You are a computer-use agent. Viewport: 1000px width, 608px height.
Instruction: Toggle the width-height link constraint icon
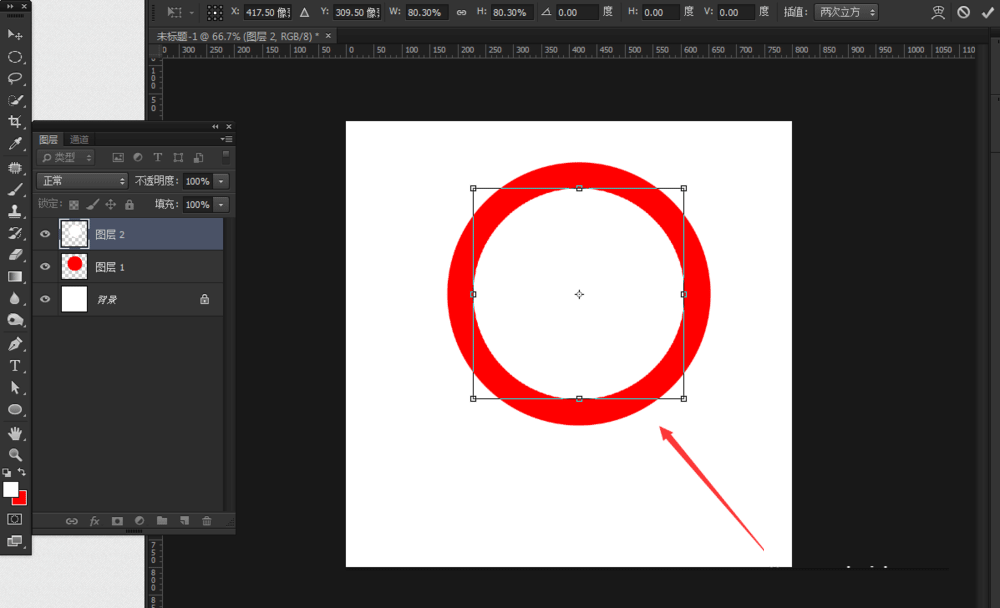[x=461, y=13]
